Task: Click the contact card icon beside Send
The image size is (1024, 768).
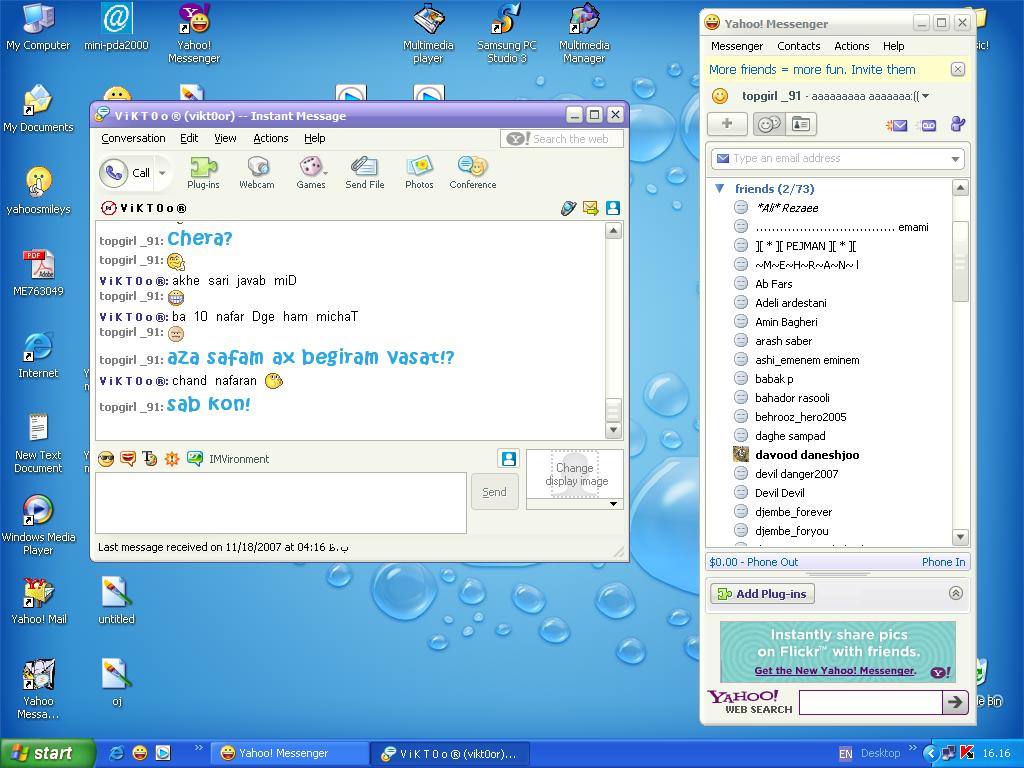Action: [x=509, y=458]
